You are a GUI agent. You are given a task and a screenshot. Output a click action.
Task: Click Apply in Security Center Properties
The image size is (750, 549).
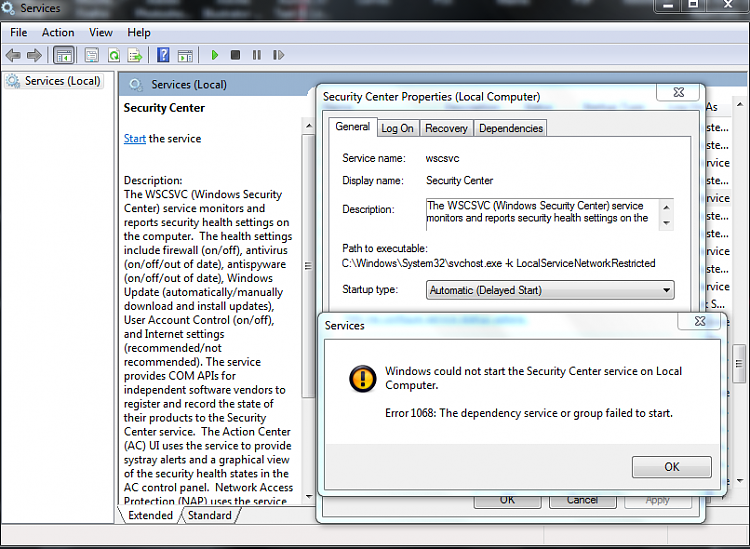(658, 501)
